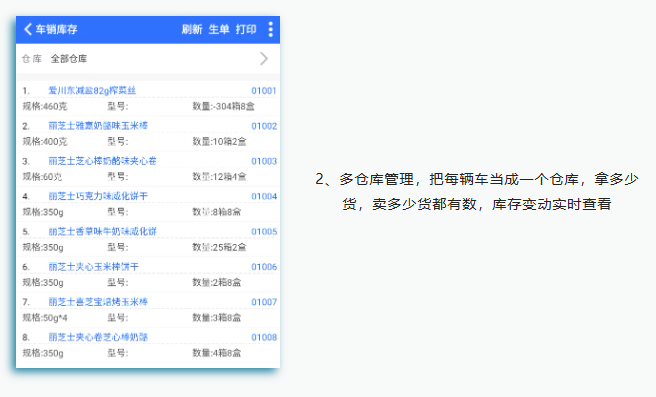
Task: Click 规格:350g in the 01008 row
Action: (x=43, y=353)
